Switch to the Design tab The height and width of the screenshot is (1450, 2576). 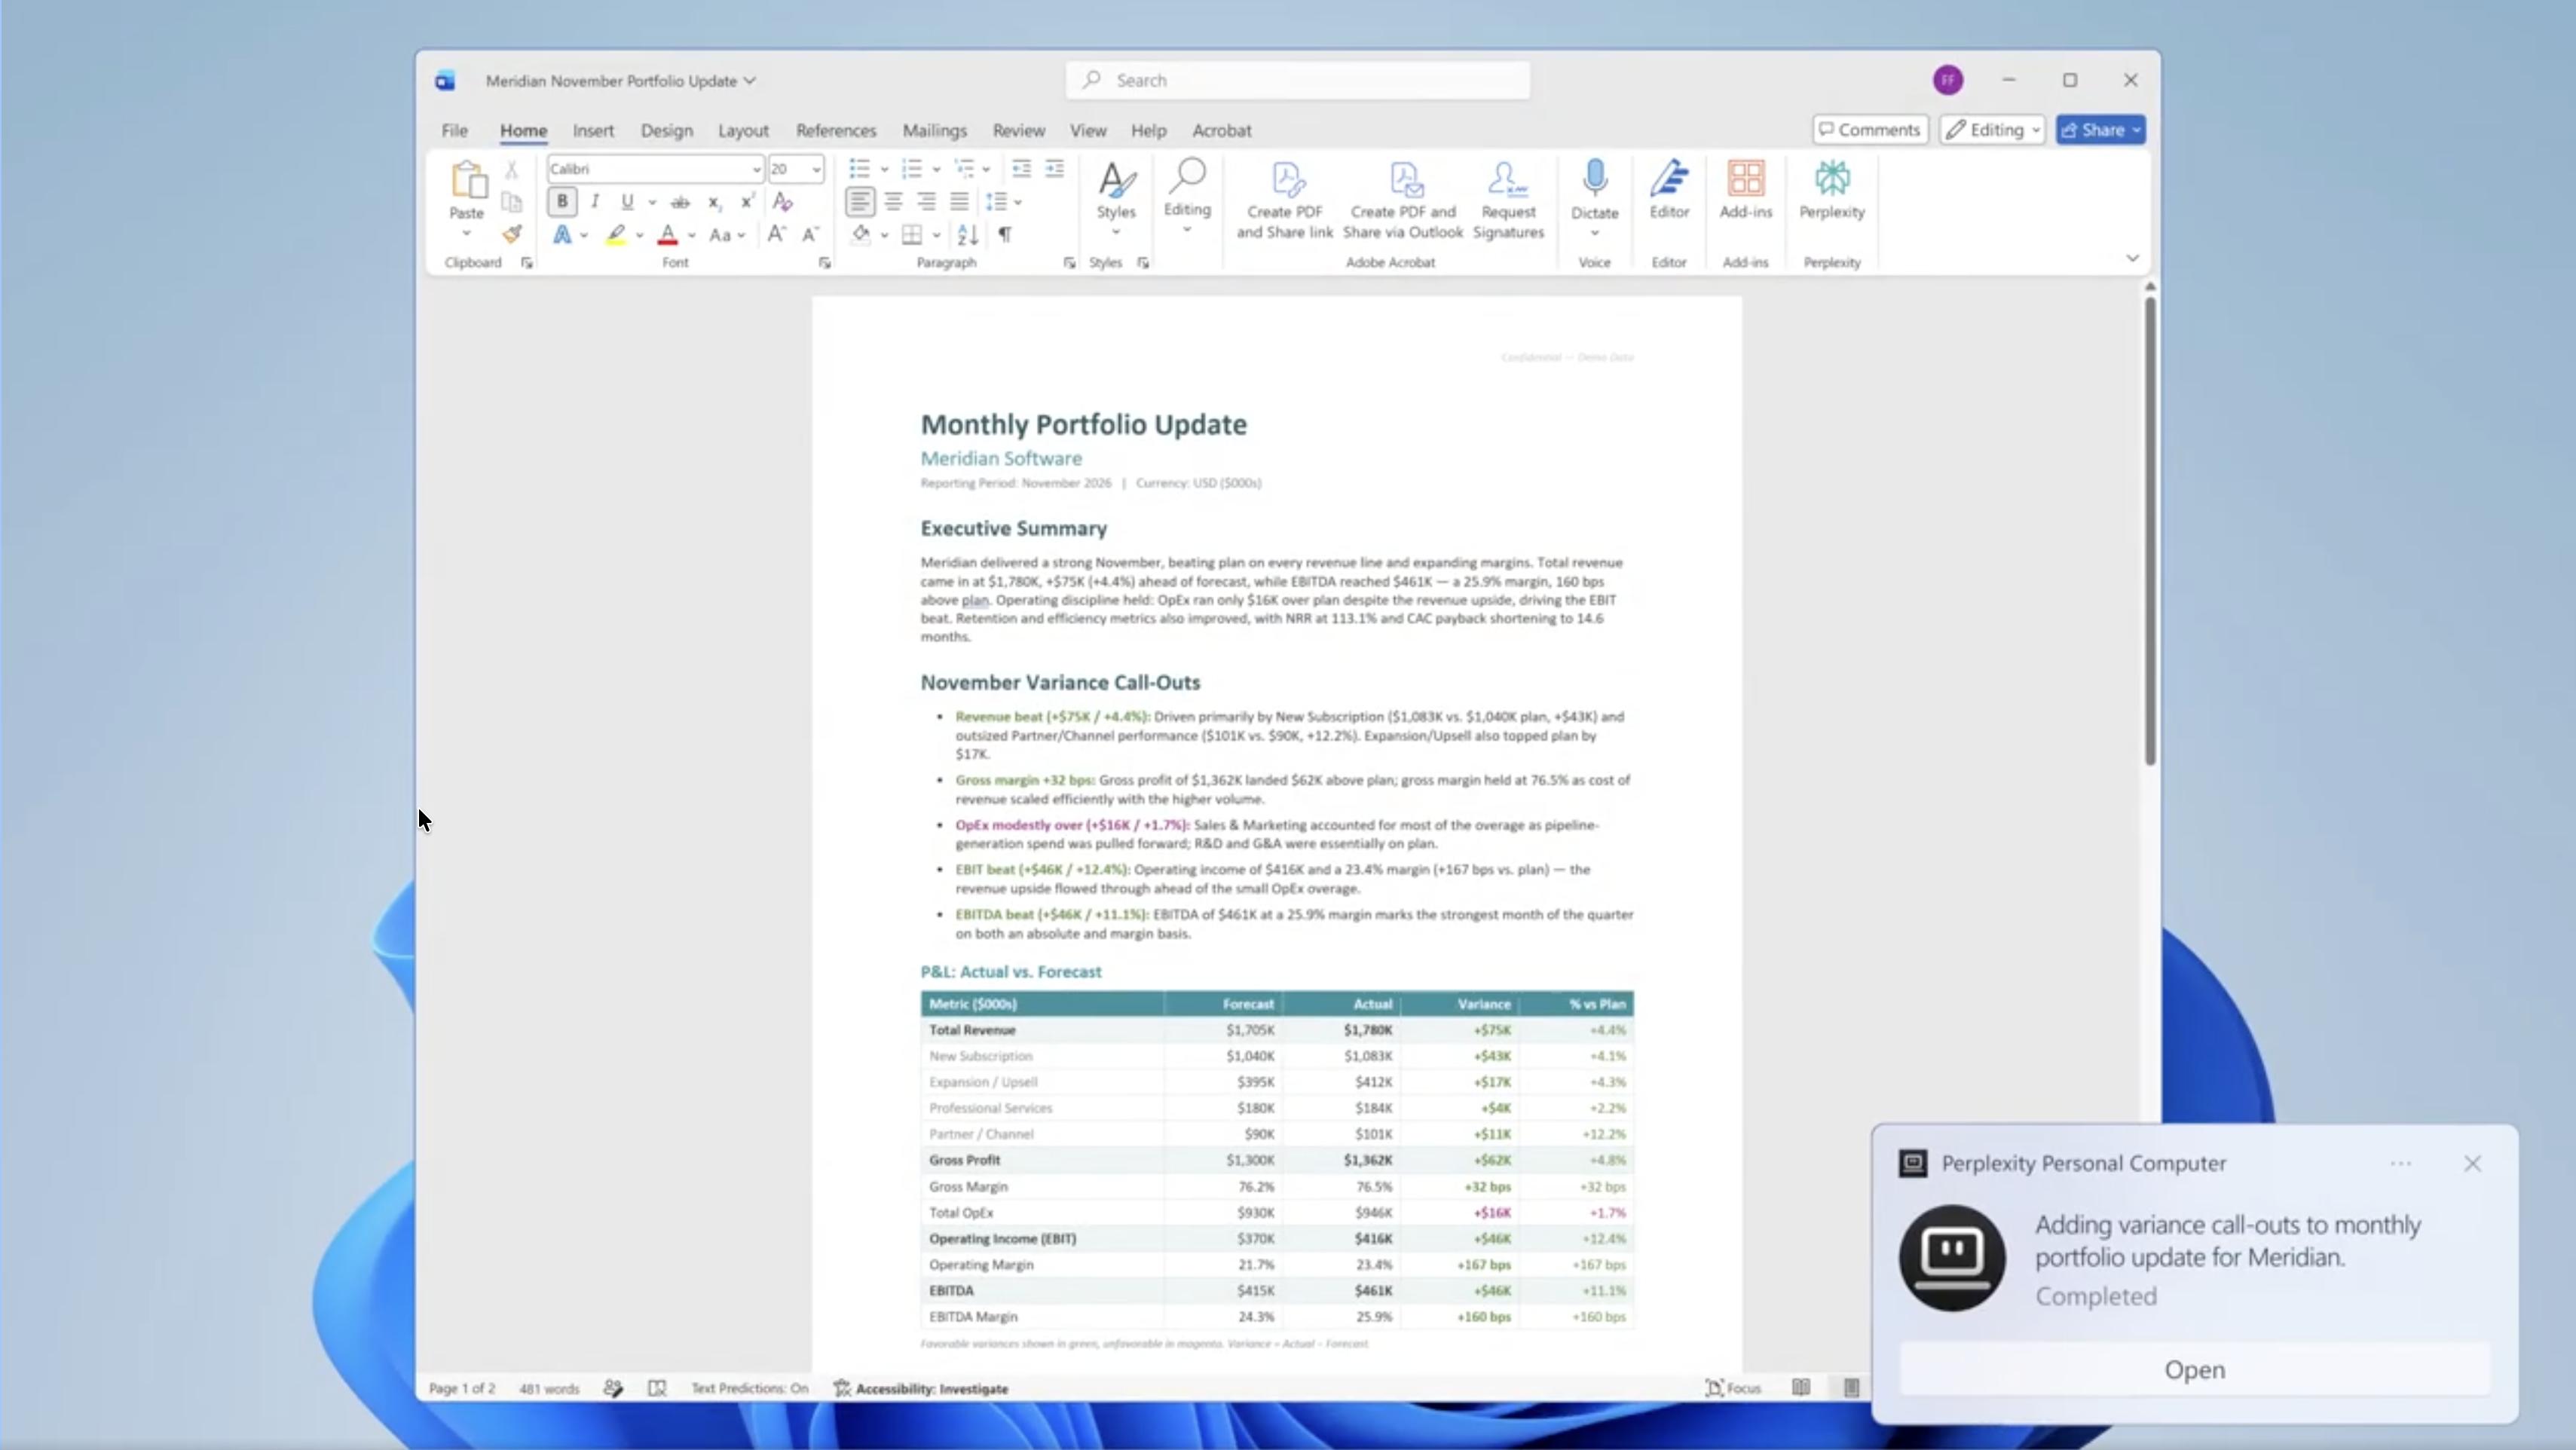tap(666, 130)
